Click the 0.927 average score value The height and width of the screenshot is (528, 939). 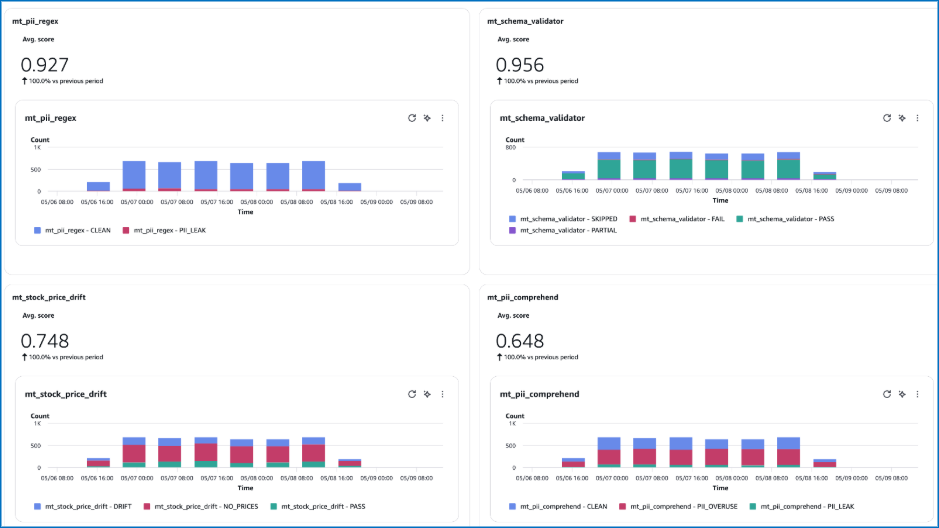tap(45, 65)
